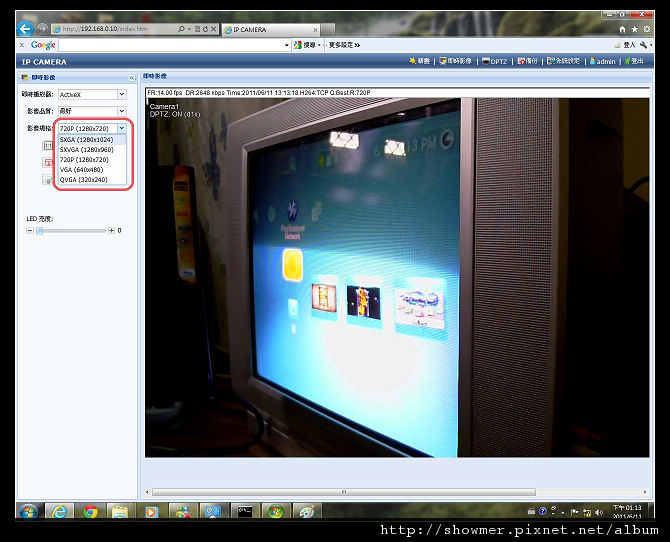Image resolution: width=670 pixels, height=542 pixels.
Task: Collapse the 720P resolution dropdown arrow
Action: pos(121,128)
